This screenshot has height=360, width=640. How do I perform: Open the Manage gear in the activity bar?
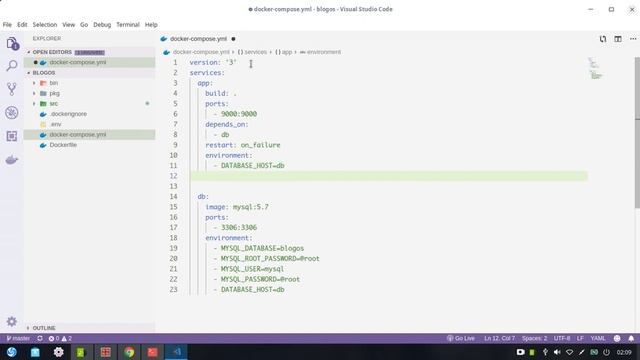coord(12,322)
